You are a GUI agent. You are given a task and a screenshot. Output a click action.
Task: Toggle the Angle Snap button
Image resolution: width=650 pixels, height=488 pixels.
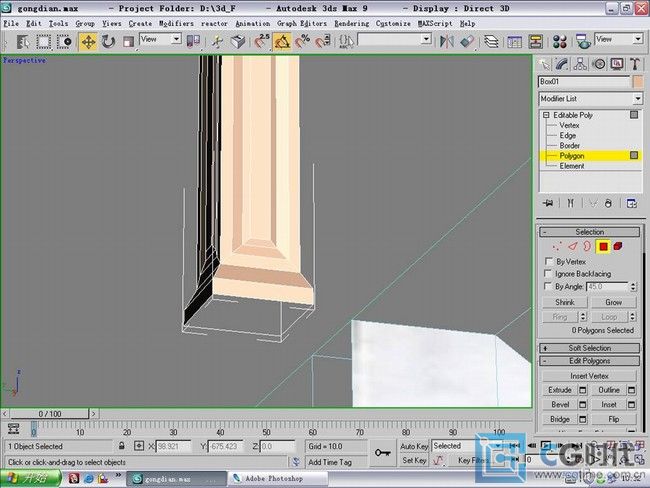point(282,41)
